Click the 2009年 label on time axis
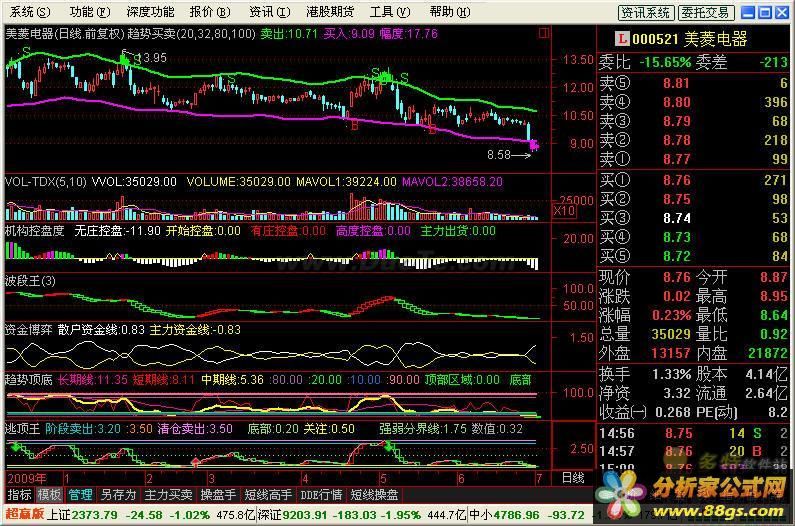Image resolution: width=795 pixels, height=526 pixels. pyautogui.click(x=27, y=478)
